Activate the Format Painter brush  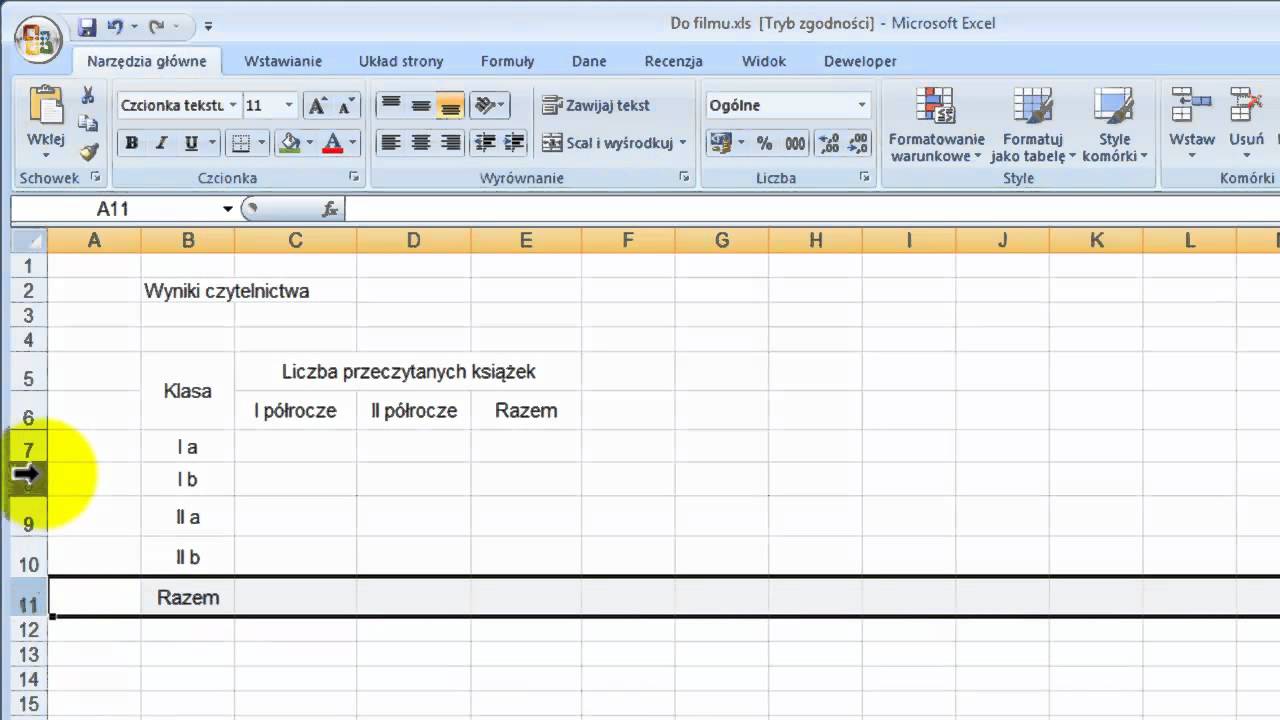pos(88,152)
